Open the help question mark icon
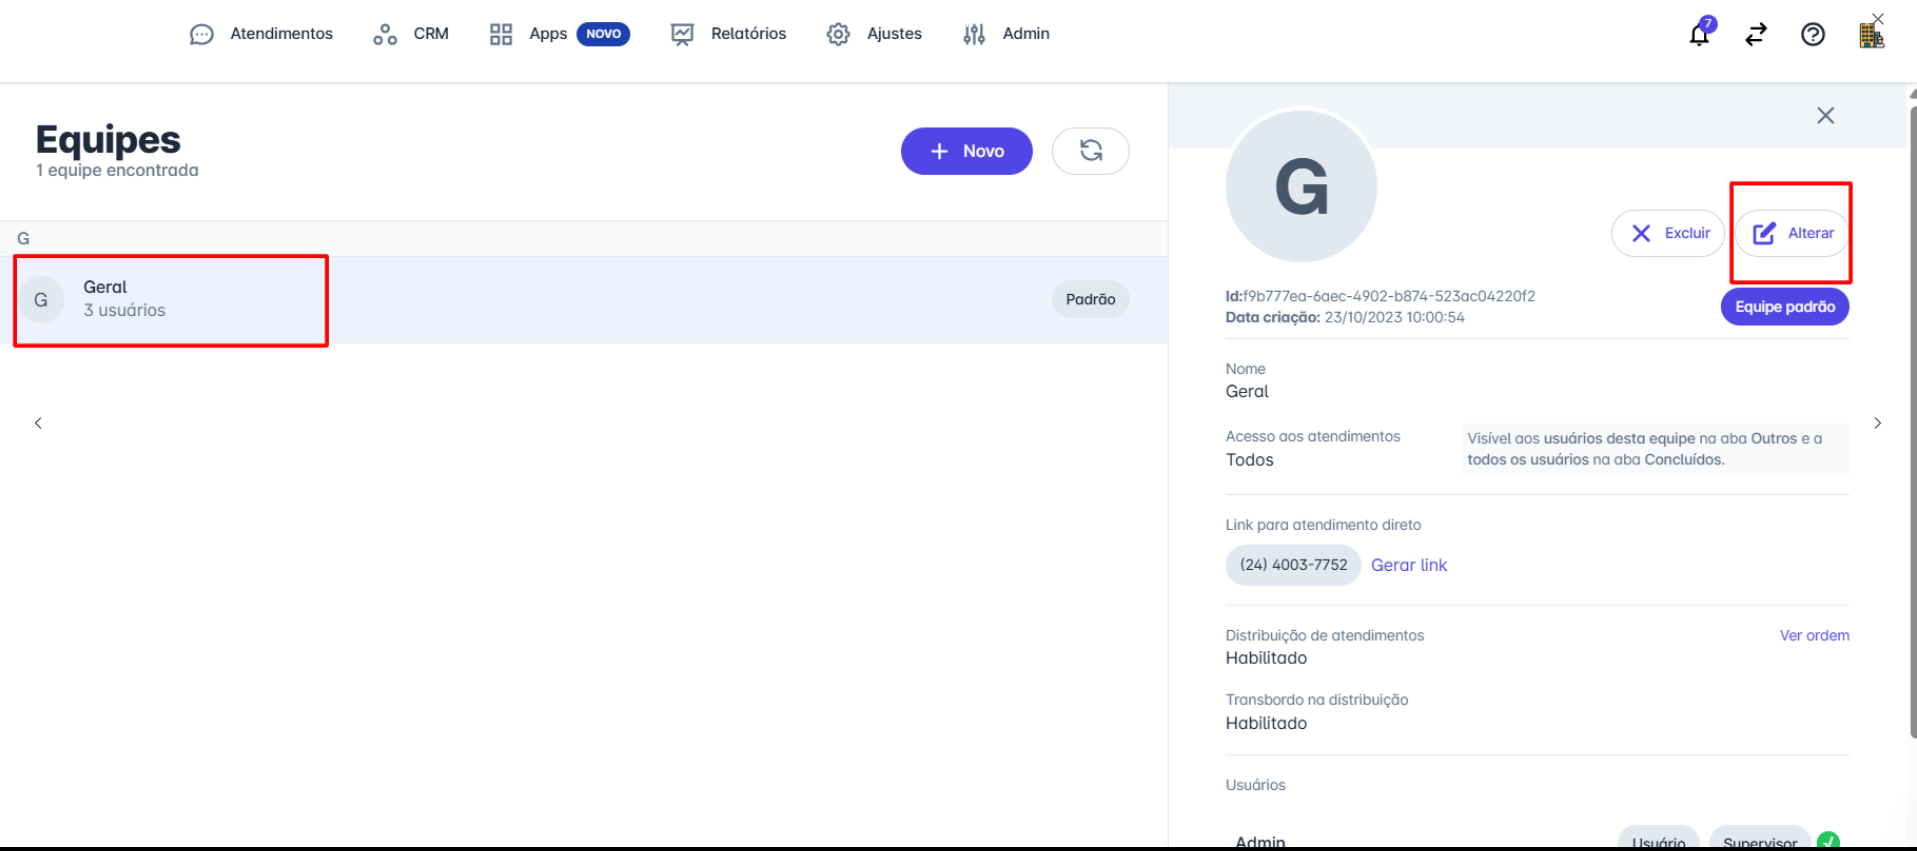Viewport: 1917px width, 851px height. click(1812, 35)
